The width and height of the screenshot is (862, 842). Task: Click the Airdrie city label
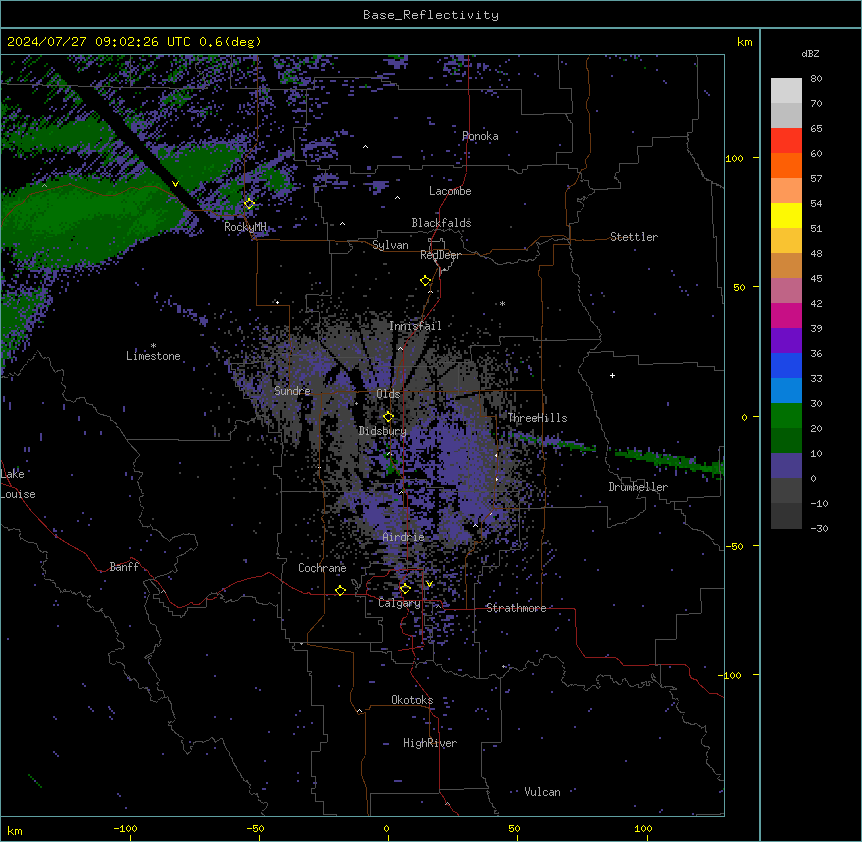coord(403,537)
